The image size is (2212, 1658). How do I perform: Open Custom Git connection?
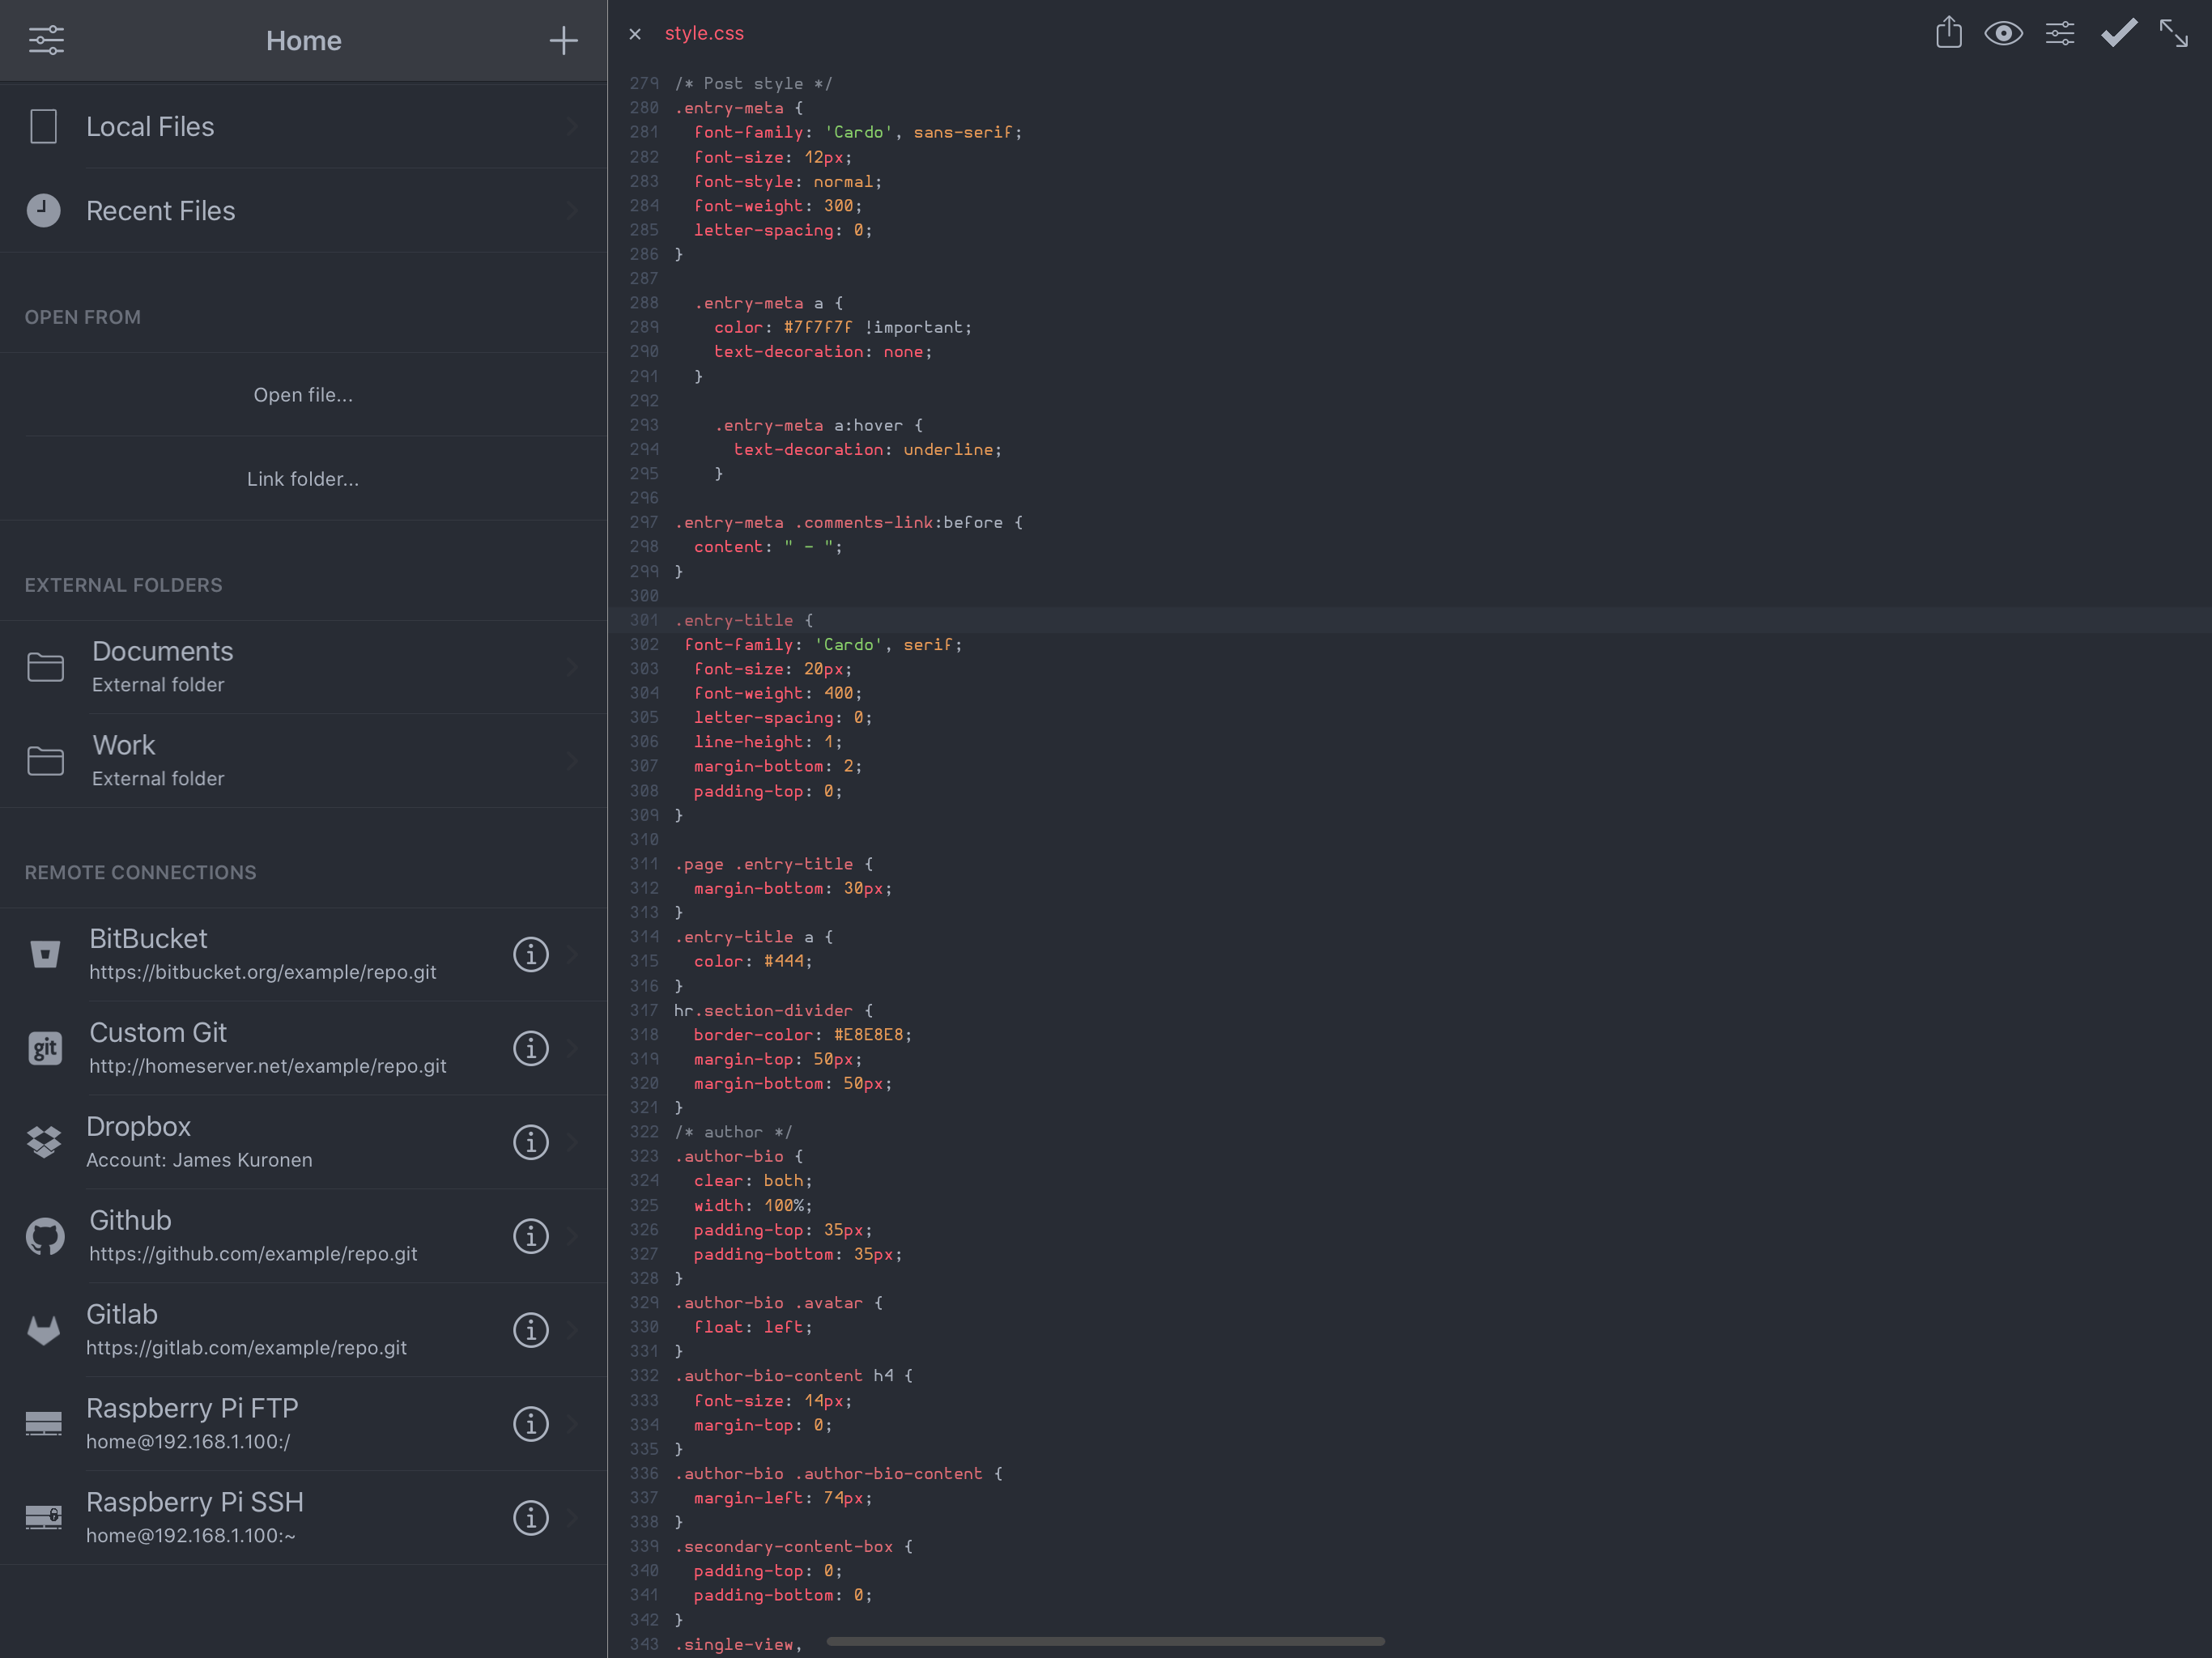tap(303, 1048)
